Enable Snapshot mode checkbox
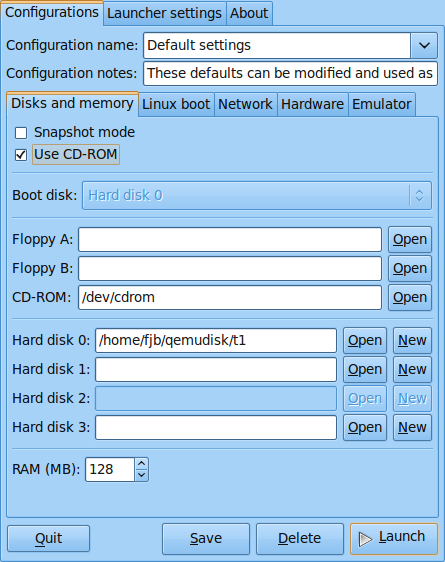This screenshot has height=562, width=445. pos(21,133)
